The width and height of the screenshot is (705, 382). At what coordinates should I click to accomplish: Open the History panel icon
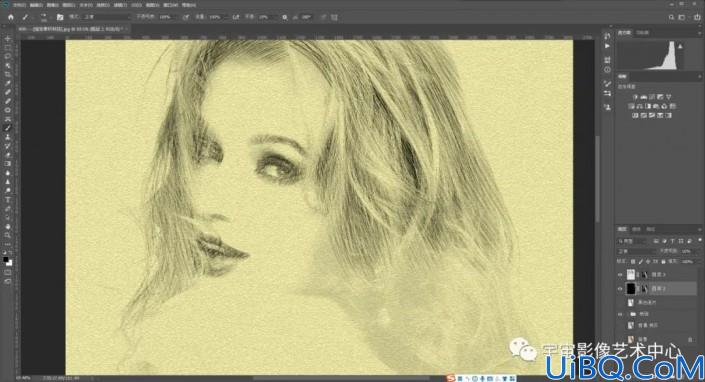click(607, 36)
